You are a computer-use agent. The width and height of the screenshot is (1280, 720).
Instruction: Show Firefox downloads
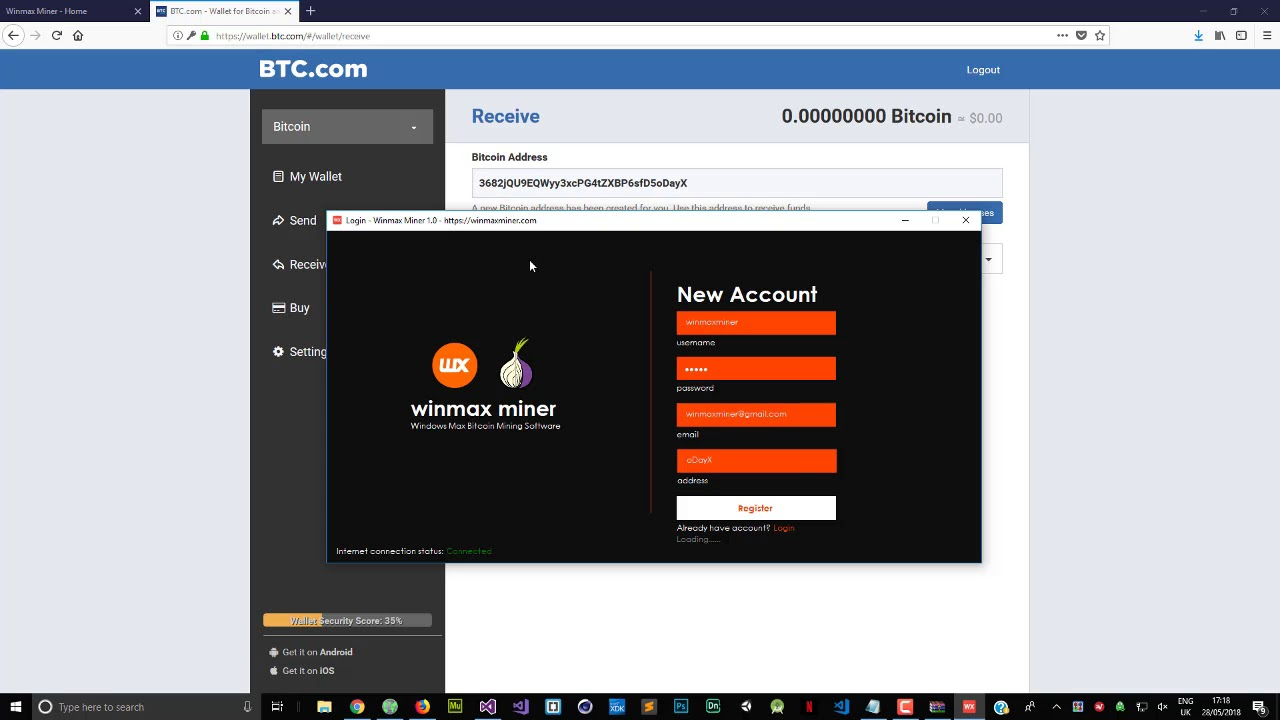[x=1198, y=36]
